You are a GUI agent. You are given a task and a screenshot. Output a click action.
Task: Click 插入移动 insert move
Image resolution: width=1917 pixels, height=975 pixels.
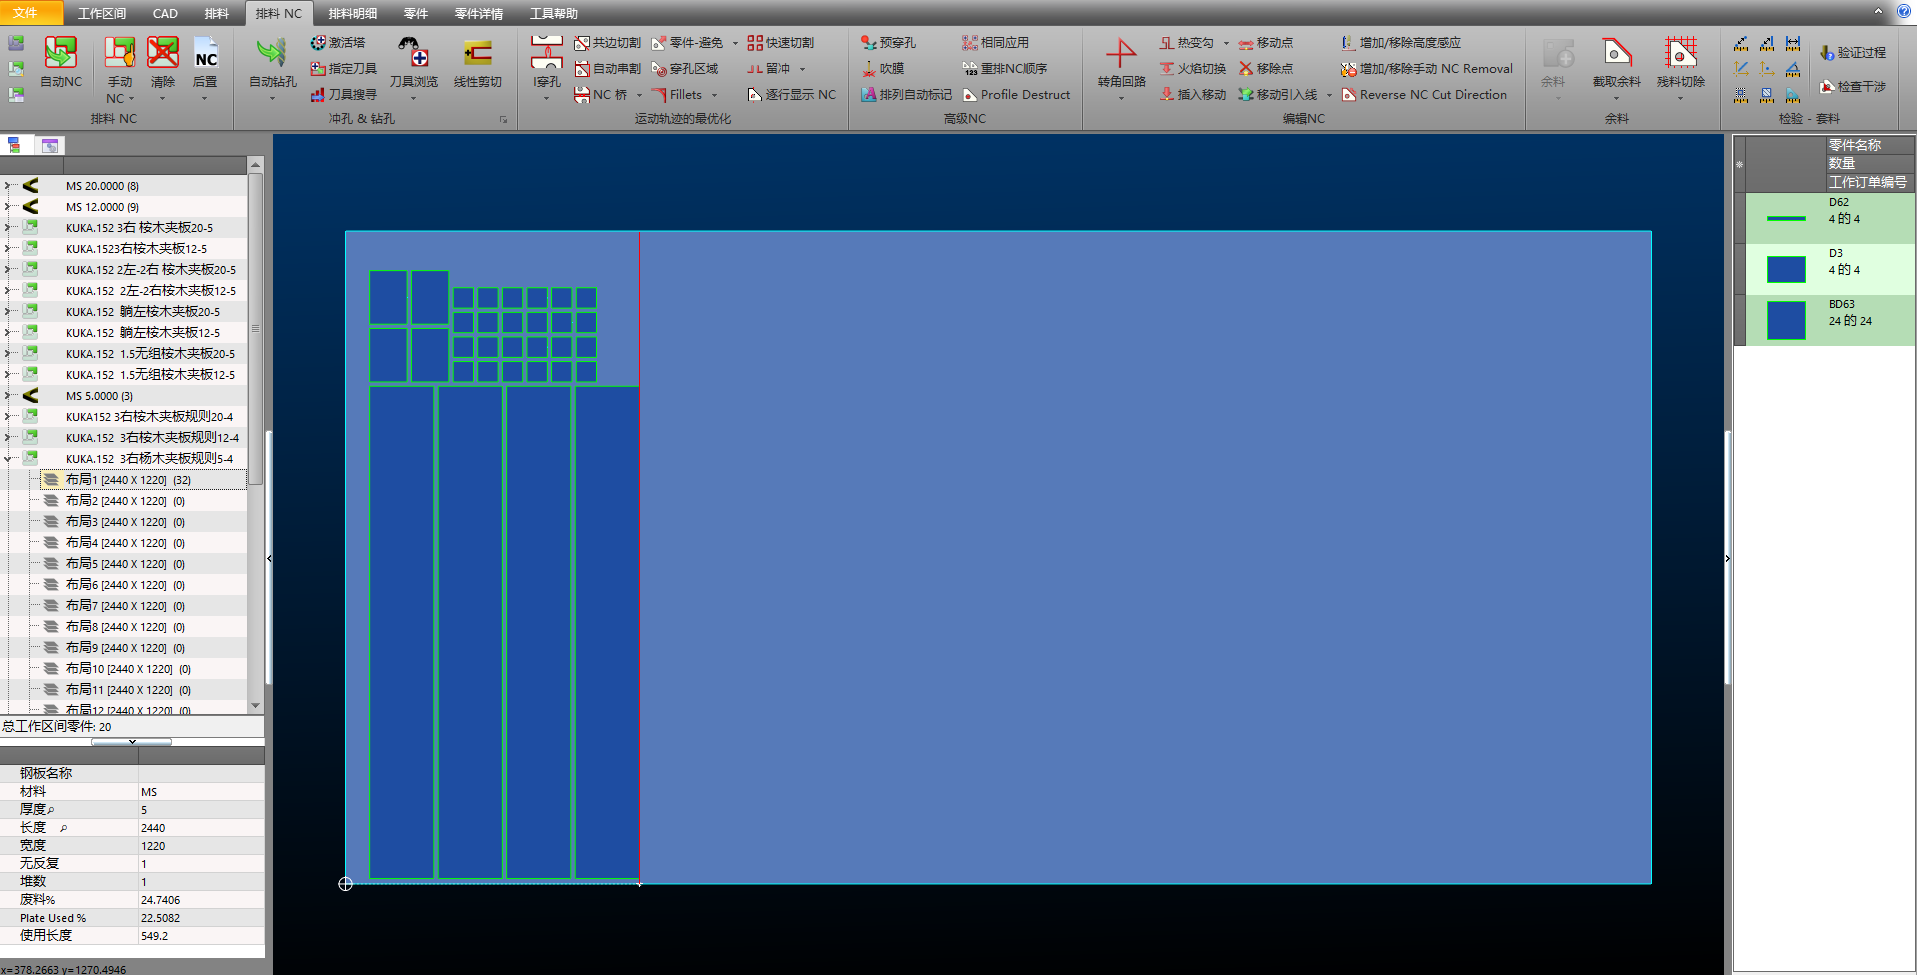click(x=1192, y=95)
